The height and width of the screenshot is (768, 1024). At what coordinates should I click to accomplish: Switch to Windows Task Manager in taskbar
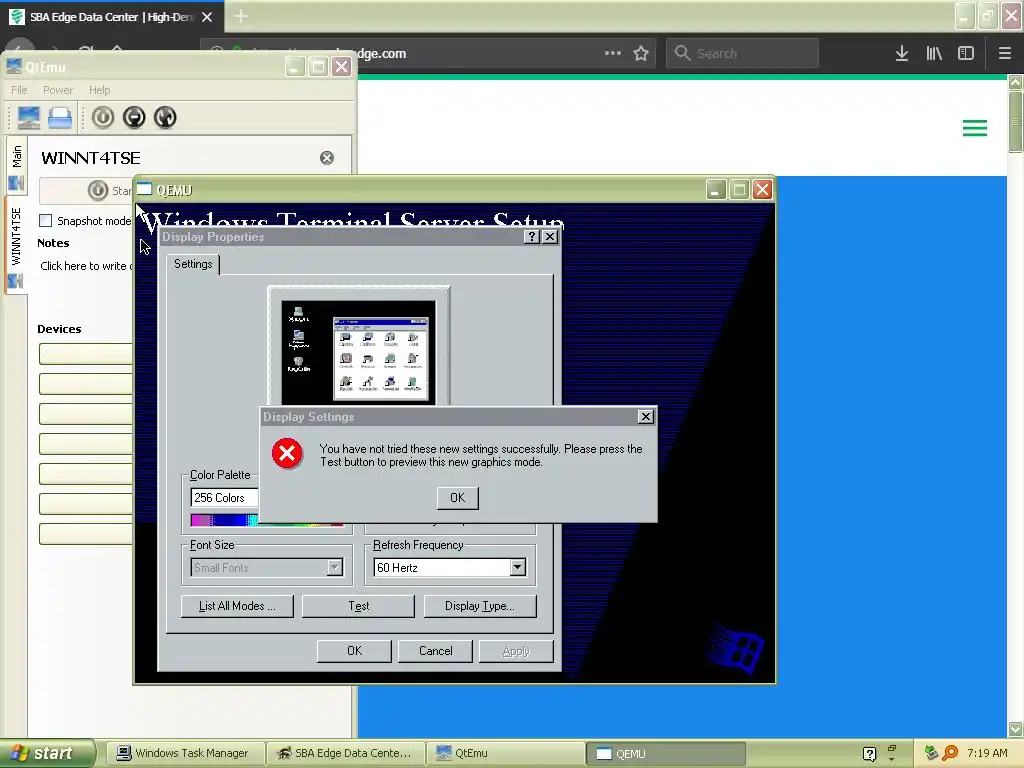[x=185, y=753]
